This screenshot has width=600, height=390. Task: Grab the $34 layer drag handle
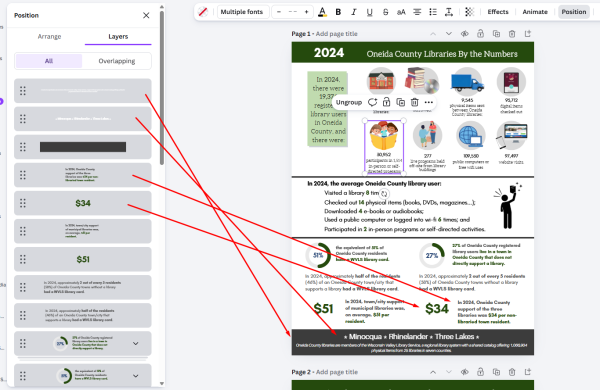[23, 203]
